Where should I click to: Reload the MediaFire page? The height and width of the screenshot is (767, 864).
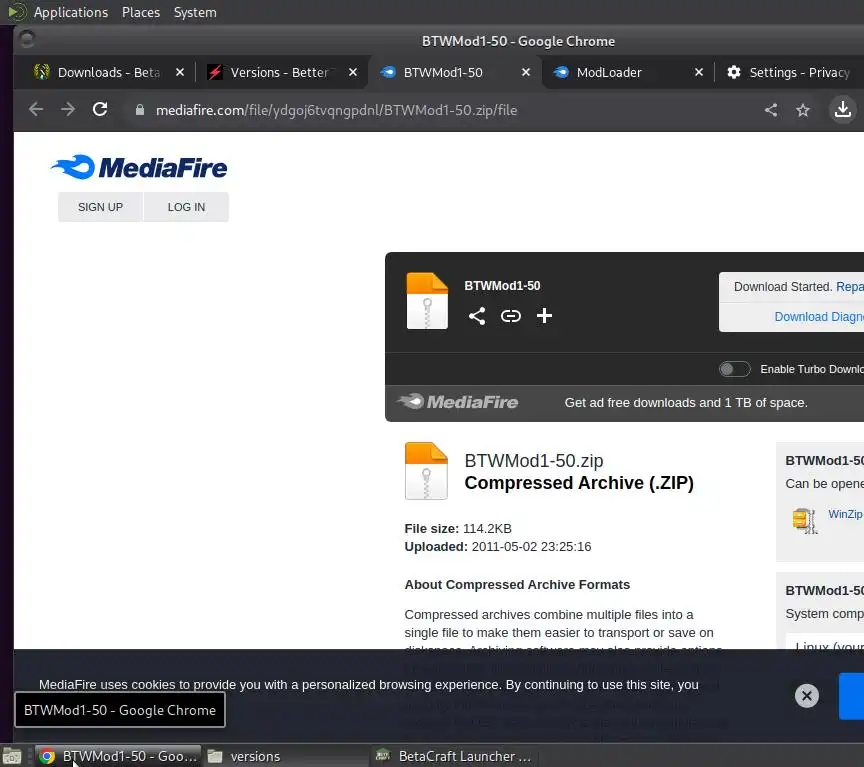[x=100, y=110]
